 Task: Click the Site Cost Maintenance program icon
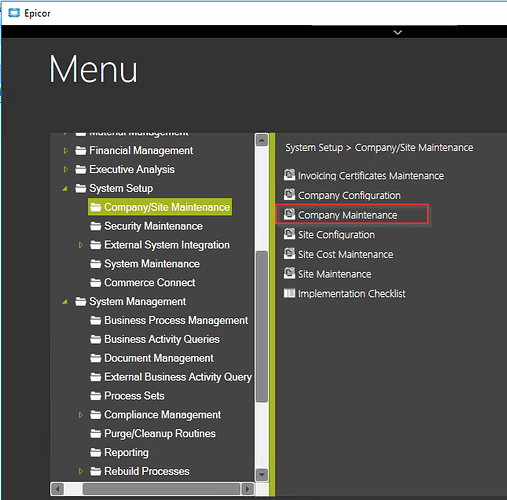(x=289, y=253)
